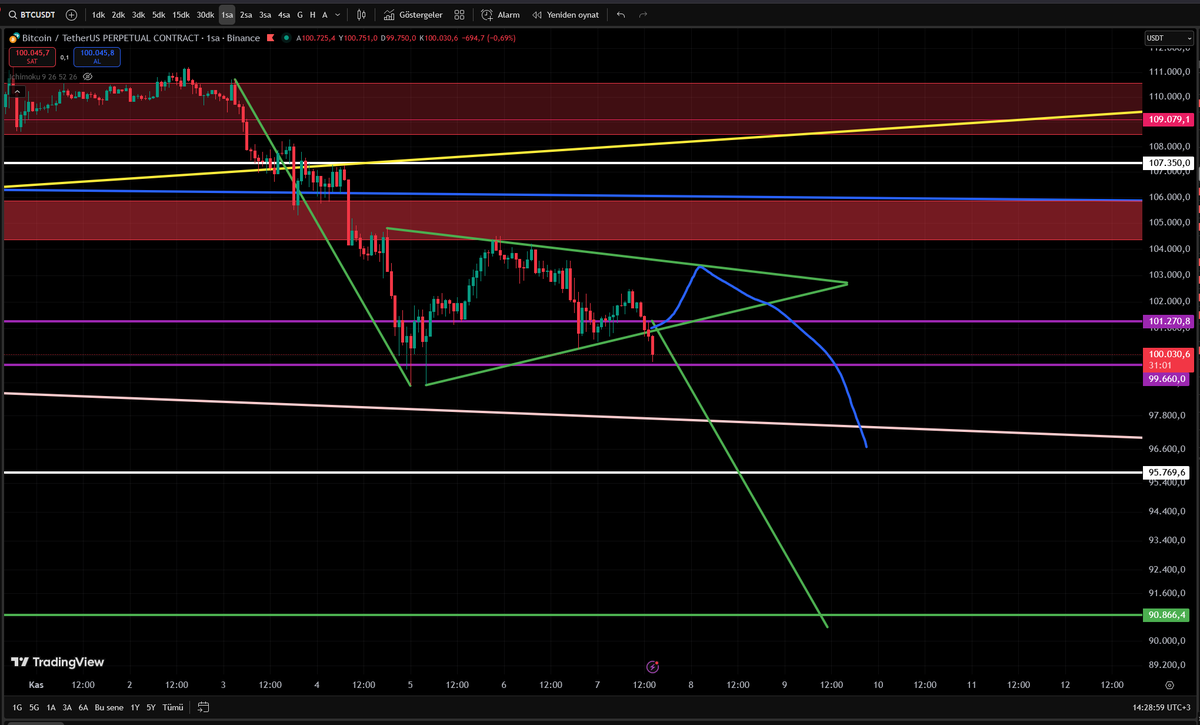1200x725 pixels.
Task: Click the add symbol plus icon
Action: coord(71,15)
